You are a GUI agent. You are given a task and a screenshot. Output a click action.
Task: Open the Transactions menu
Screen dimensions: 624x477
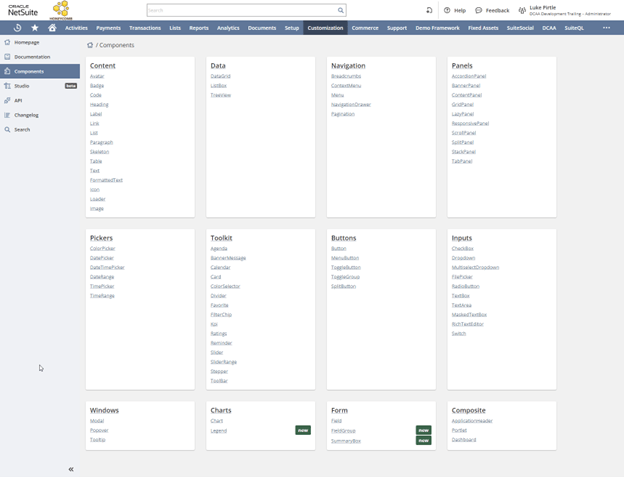[145, 28]
